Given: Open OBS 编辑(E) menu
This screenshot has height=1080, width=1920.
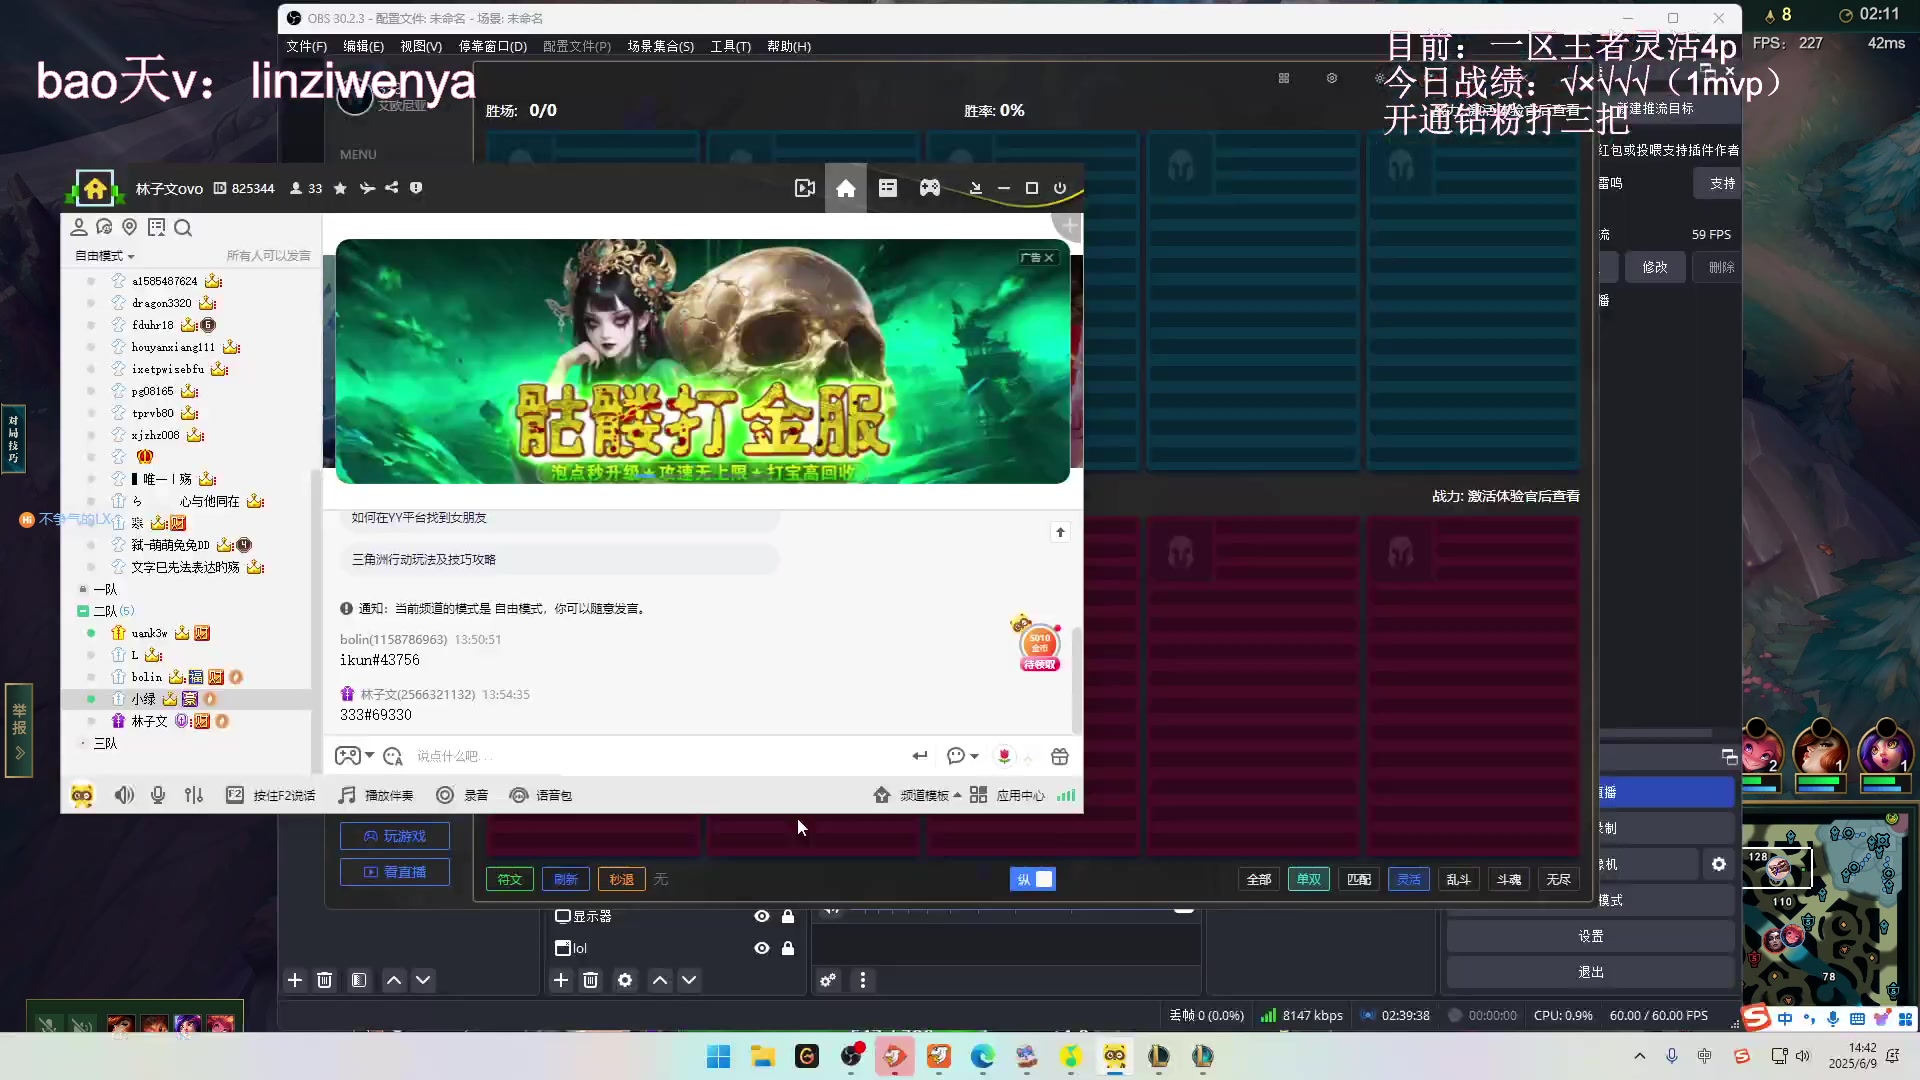Looking at the screenshot, I should click(363, 46).
